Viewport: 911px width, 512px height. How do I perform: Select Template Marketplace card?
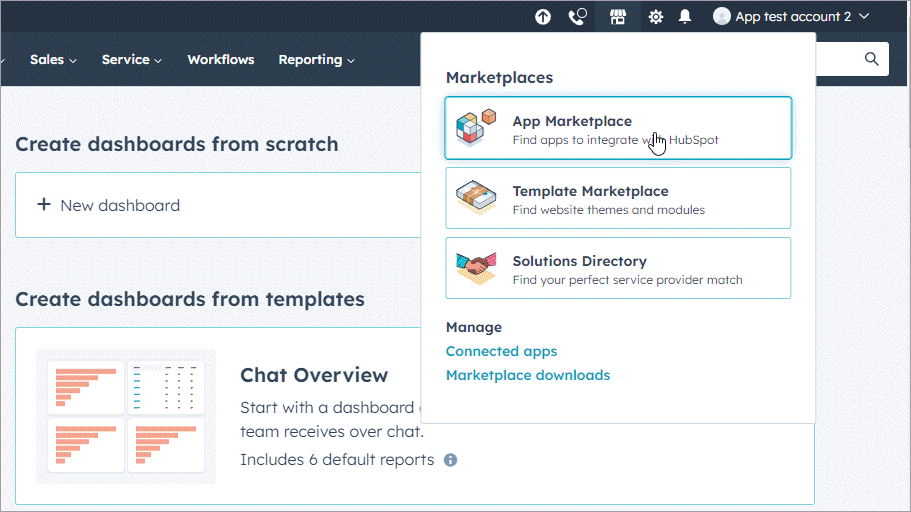click(x=618, y=198)
